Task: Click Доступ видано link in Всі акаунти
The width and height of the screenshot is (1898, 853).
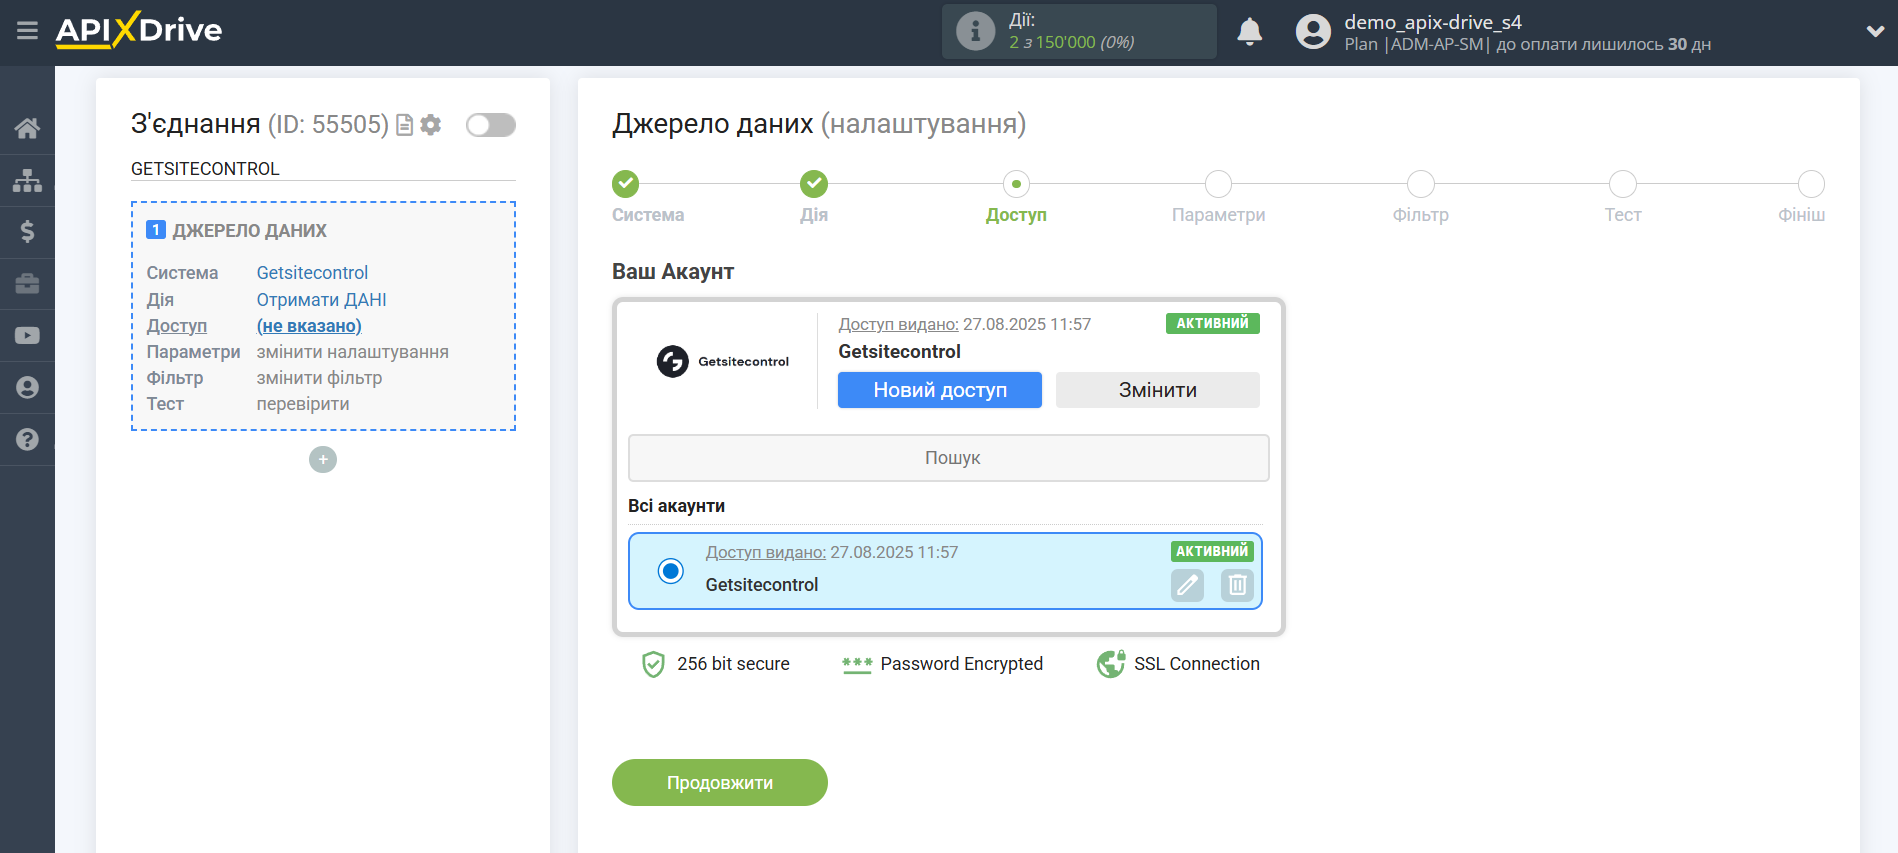Action: point(765,552)
